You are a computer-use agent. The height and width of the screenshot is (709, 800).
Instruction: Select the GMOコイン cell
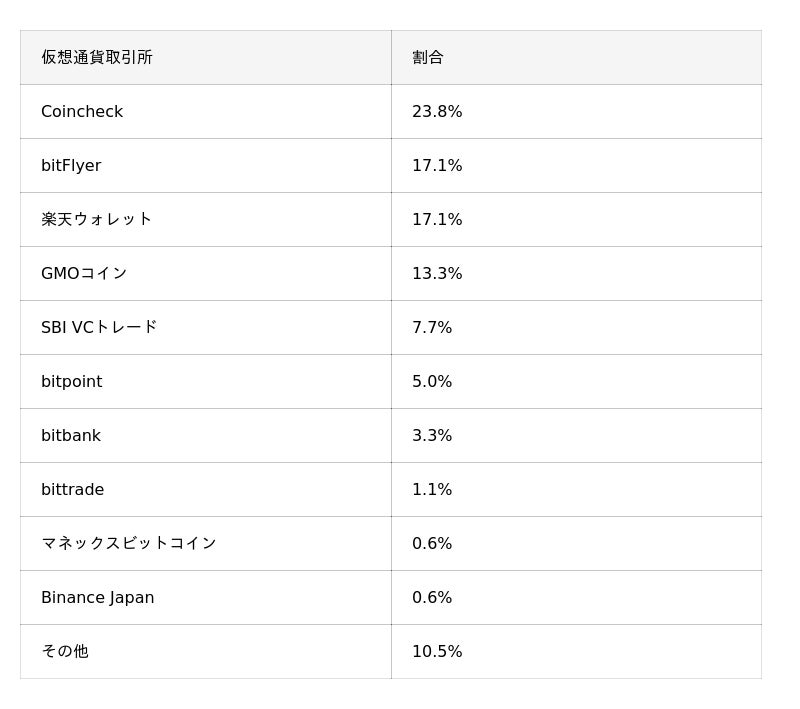[84, 273]
